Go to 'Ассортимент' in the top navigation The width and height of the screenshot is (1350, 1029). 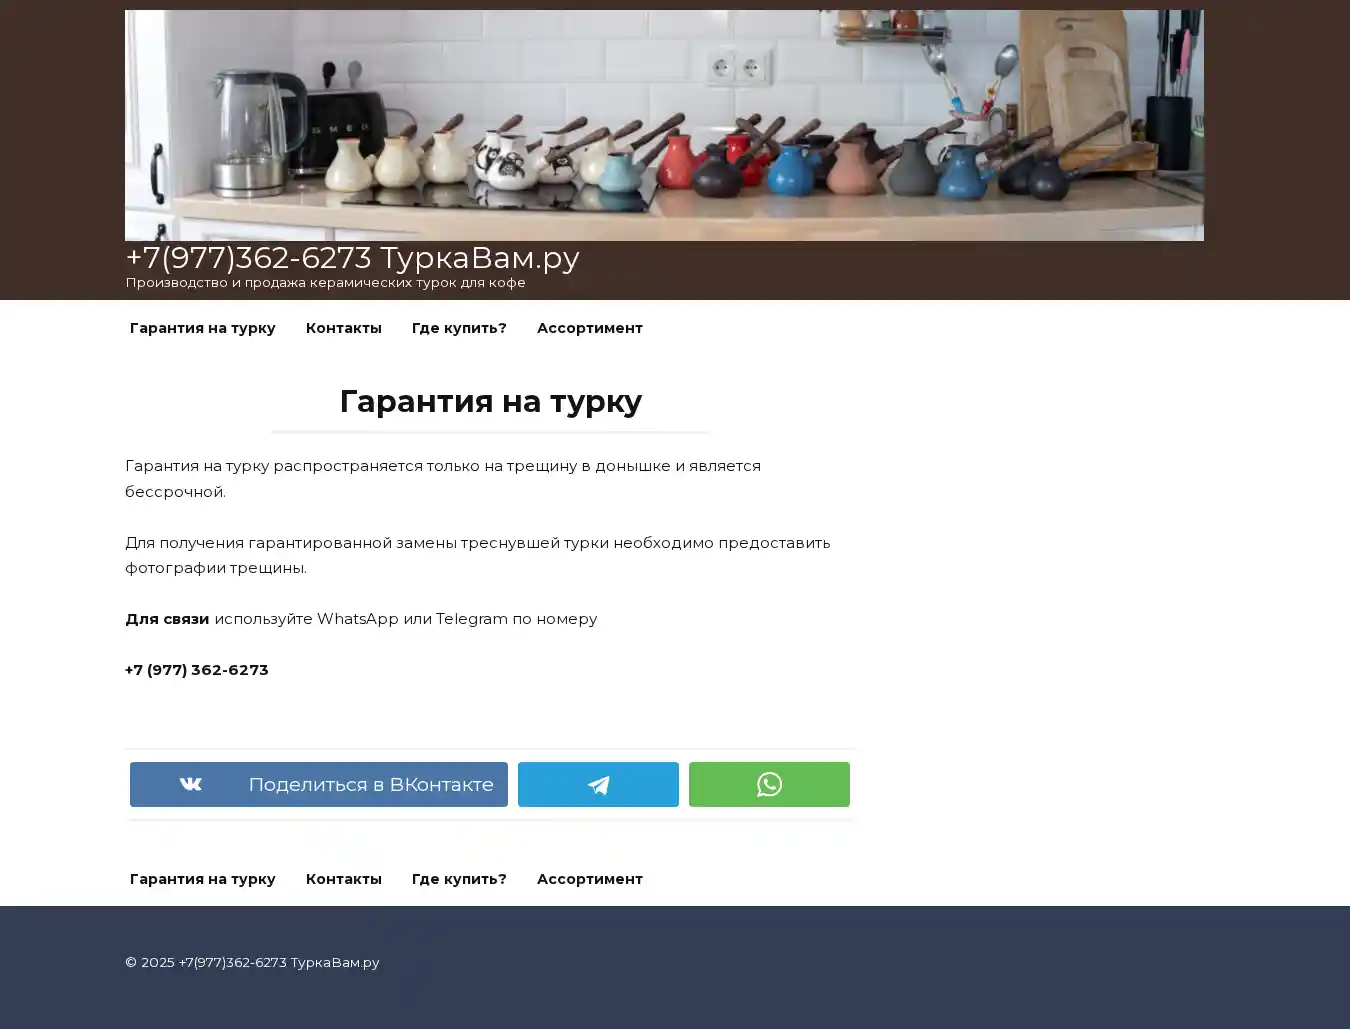point(589,328)
